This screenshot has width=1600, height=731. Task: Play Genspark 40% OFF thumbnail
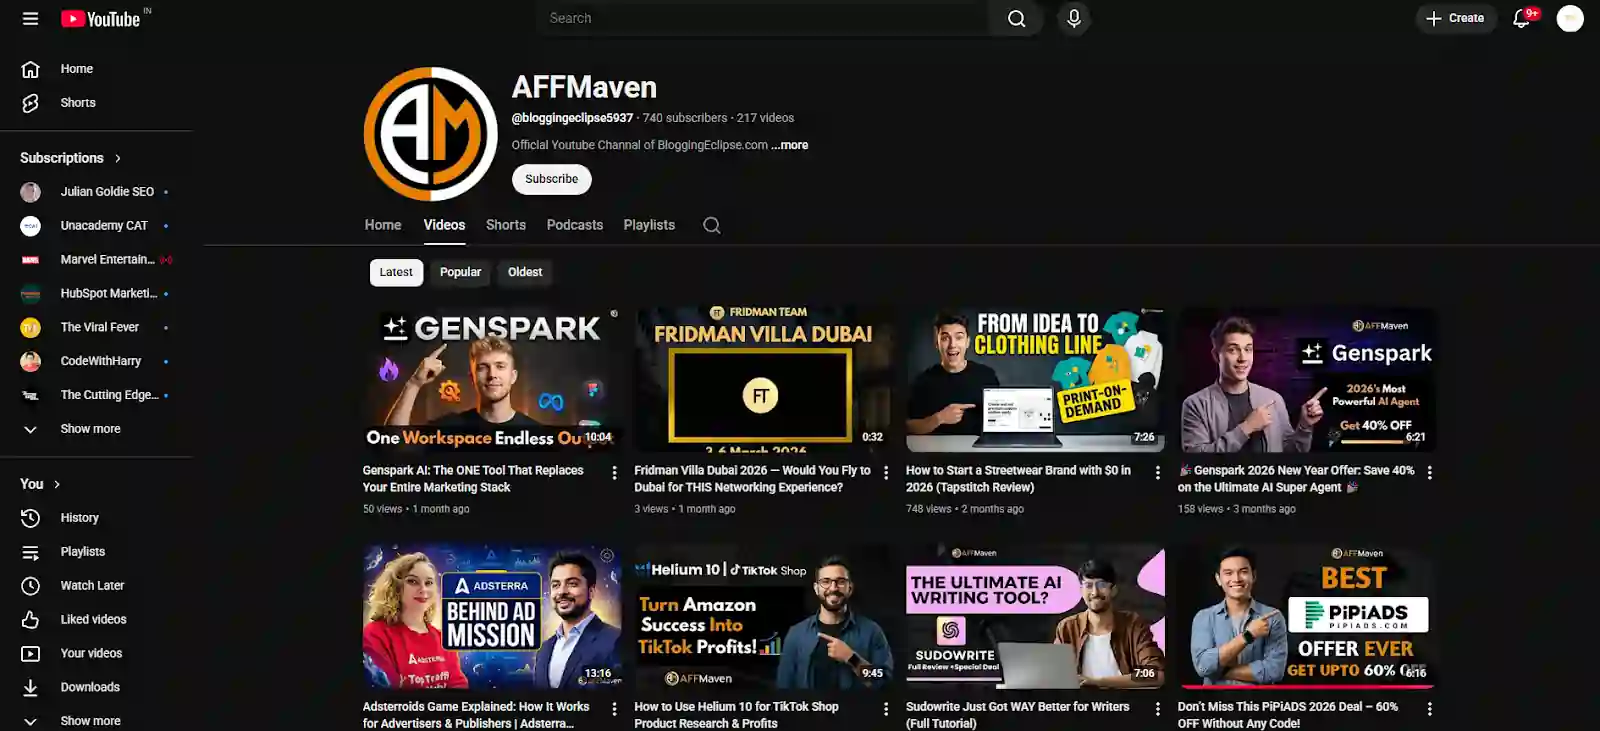pyautogui.click(x=1307, y=380)
